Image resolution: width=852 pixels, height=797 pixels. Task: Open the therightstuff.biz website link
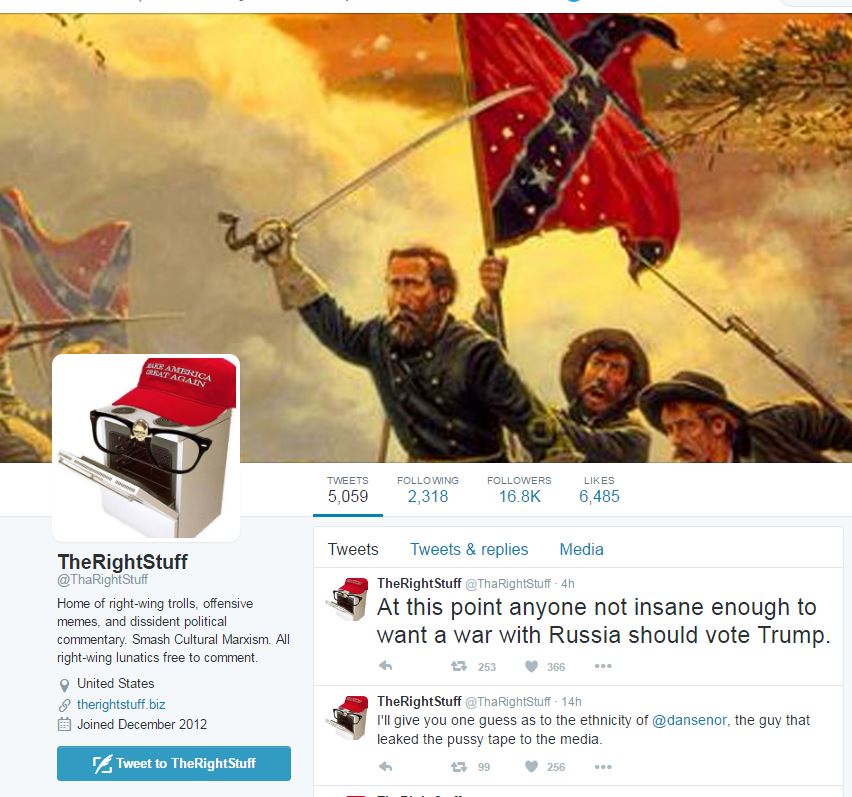click(x=121, y=704)
